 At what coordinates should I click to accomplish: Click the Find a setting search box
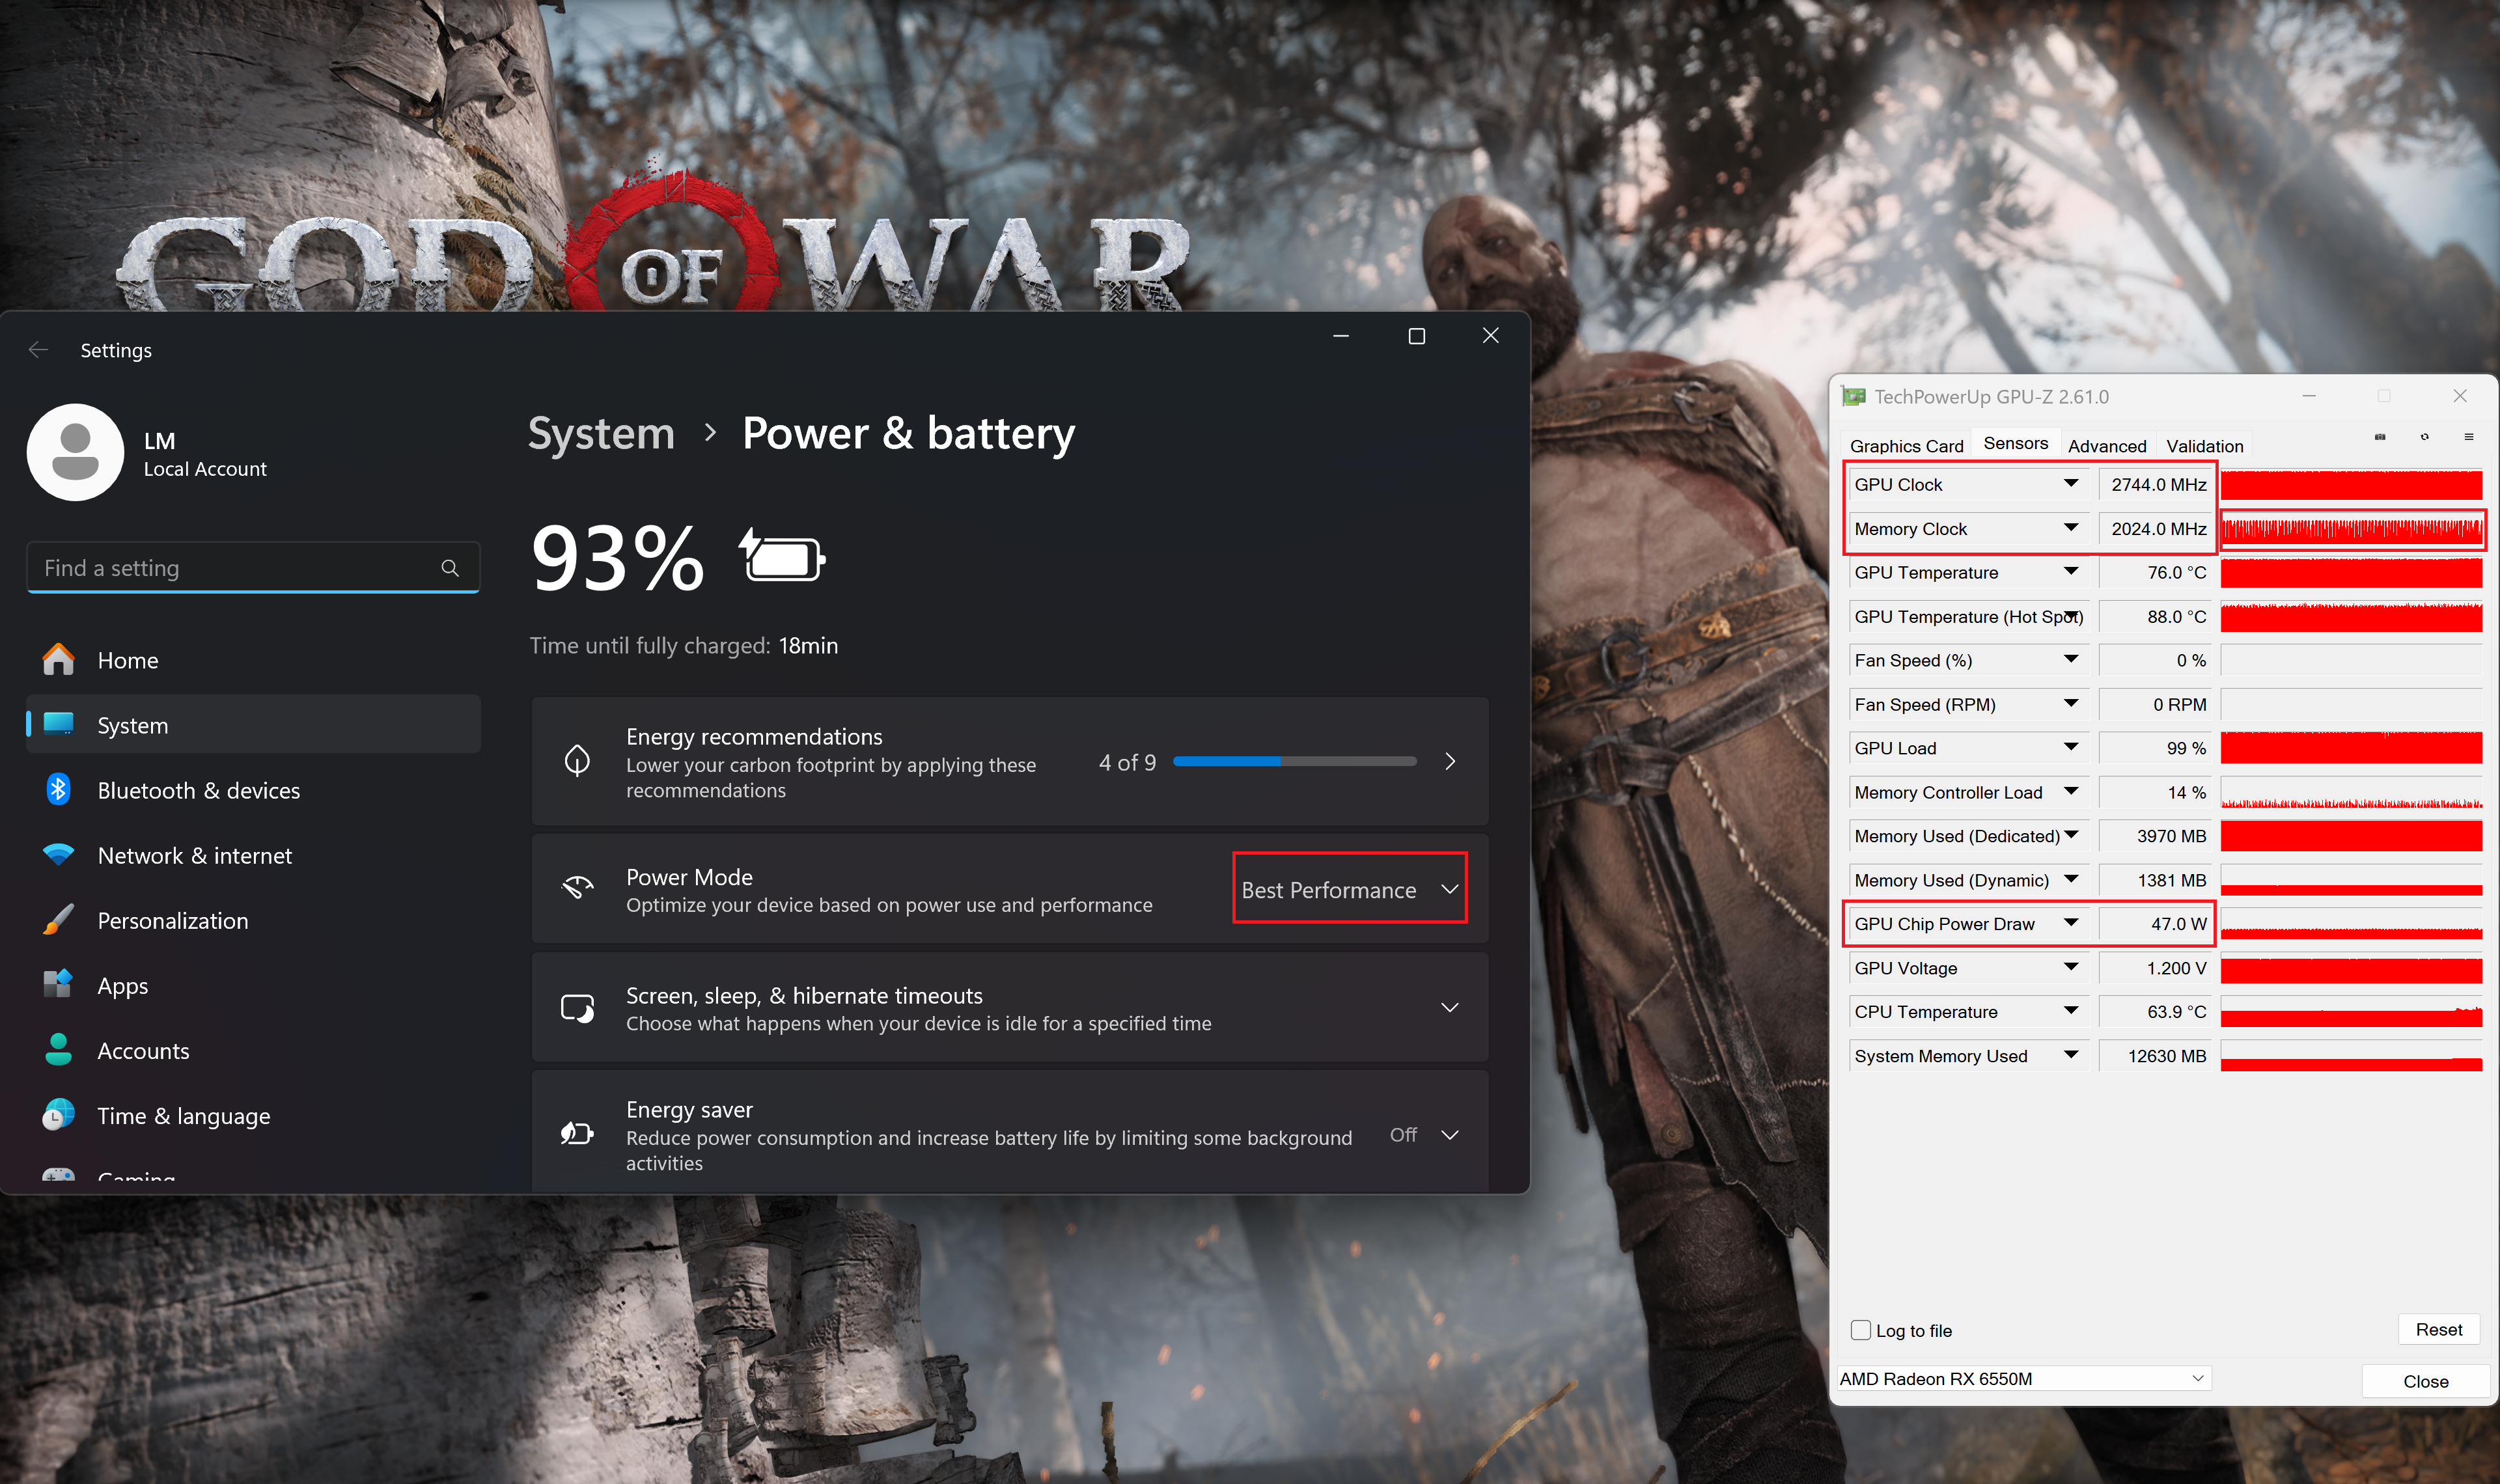point(253,568)
